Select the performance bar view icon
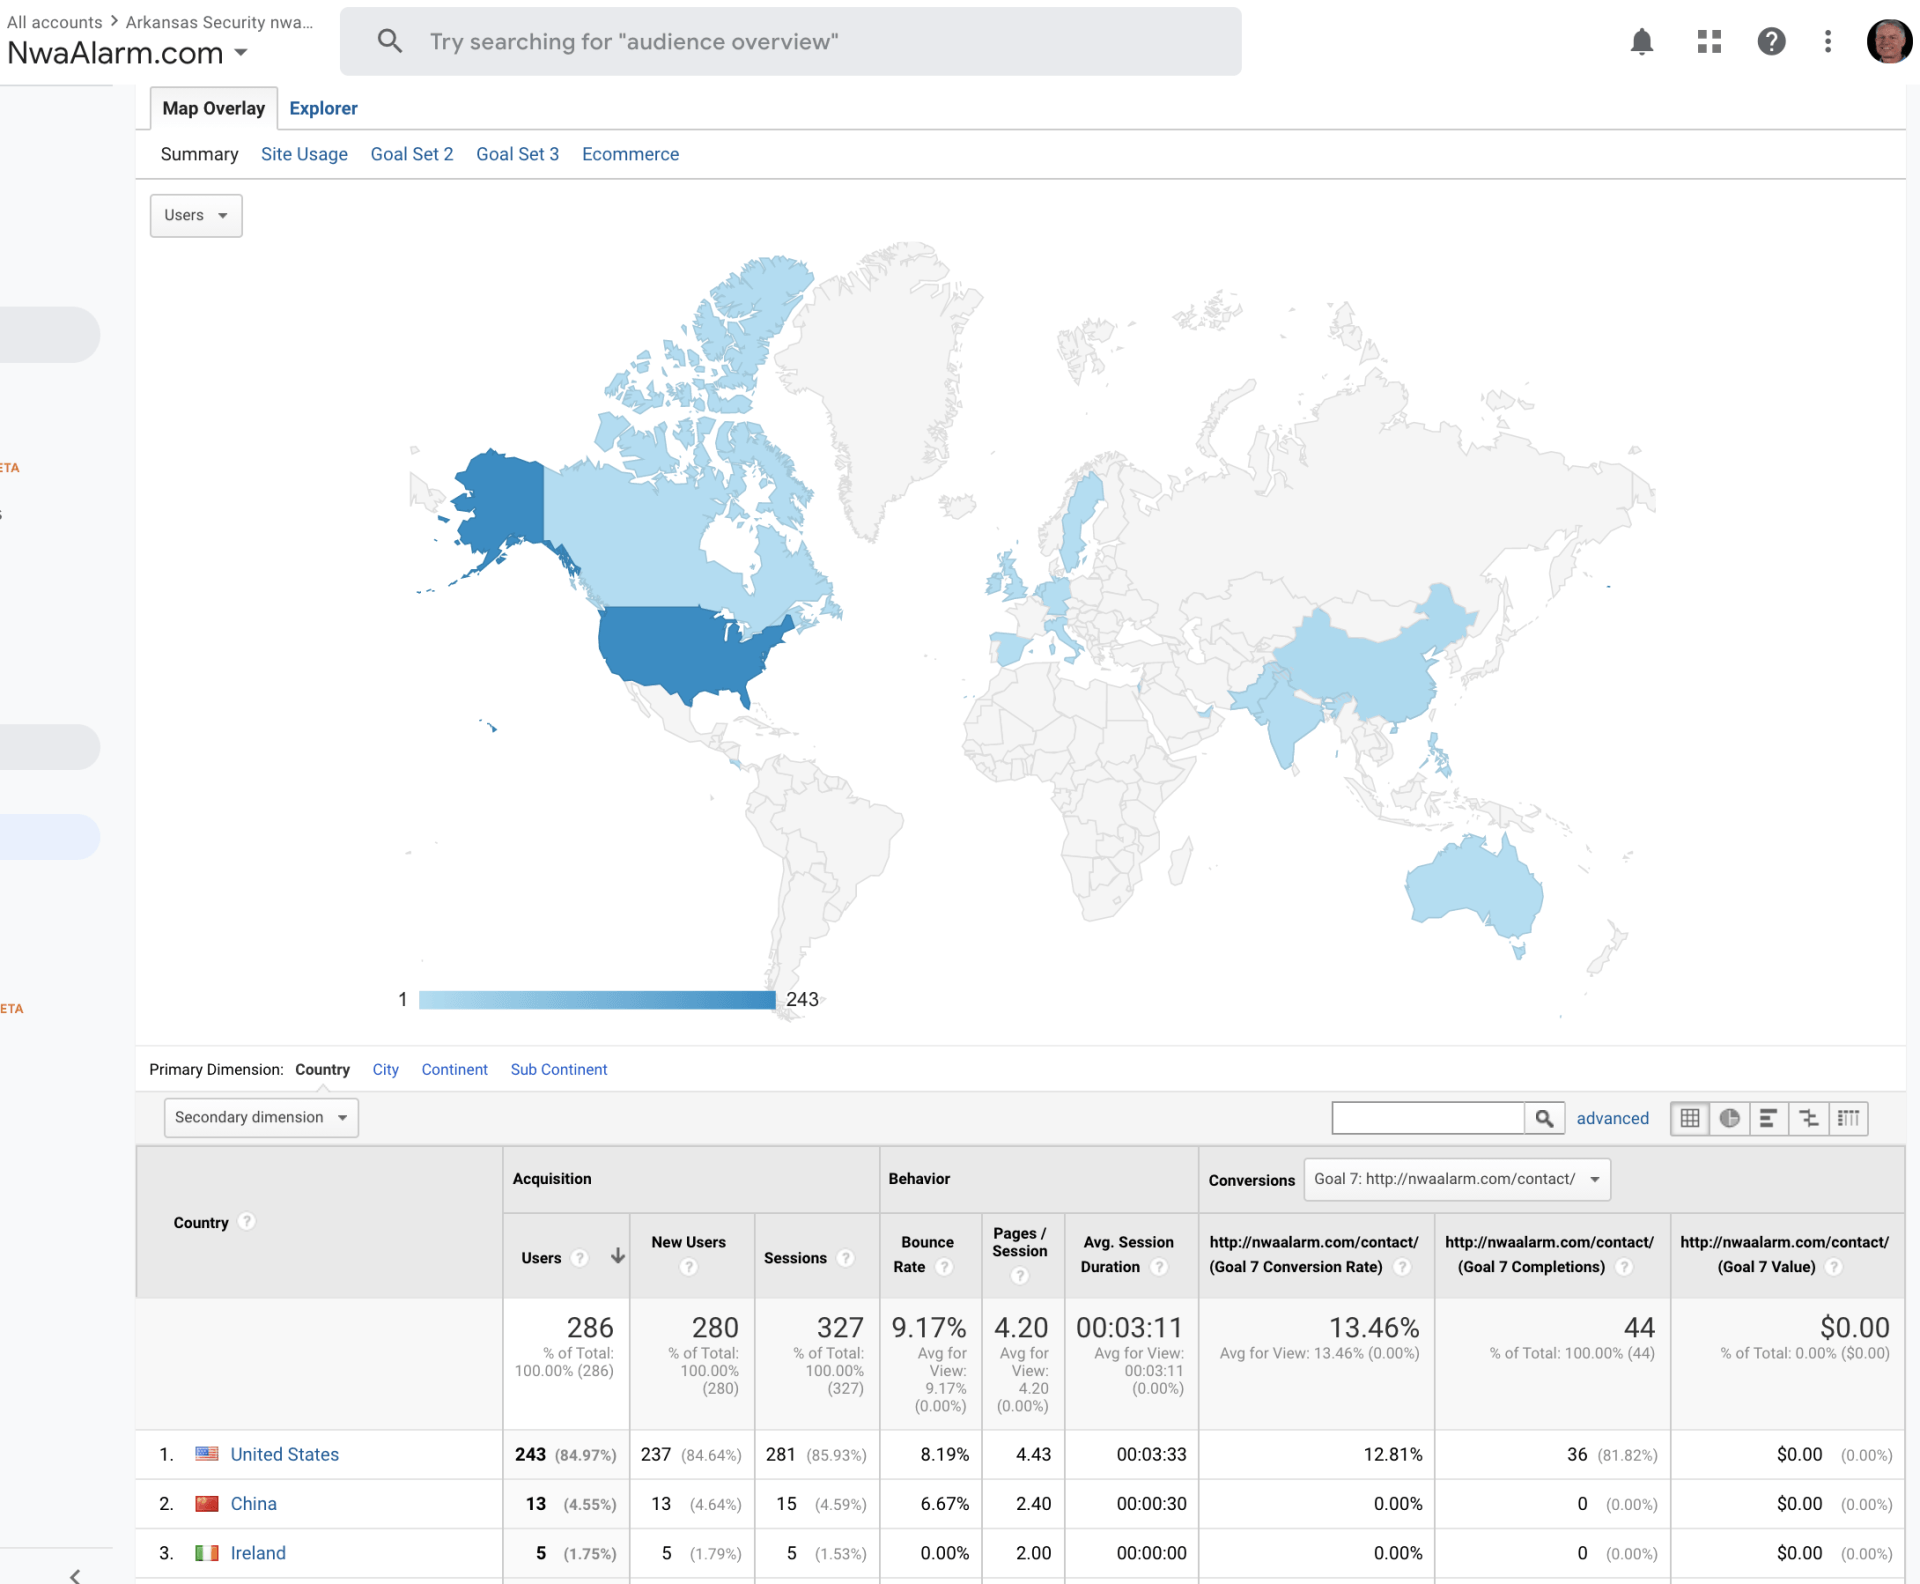 (1768, 1118)
